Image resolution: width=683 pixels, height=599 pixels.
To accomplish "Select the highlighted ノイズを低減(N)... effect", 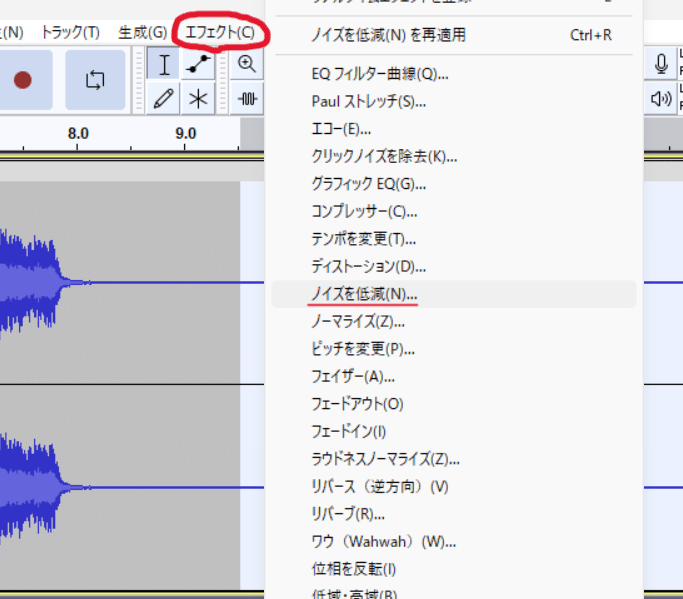I will (453, 294).
